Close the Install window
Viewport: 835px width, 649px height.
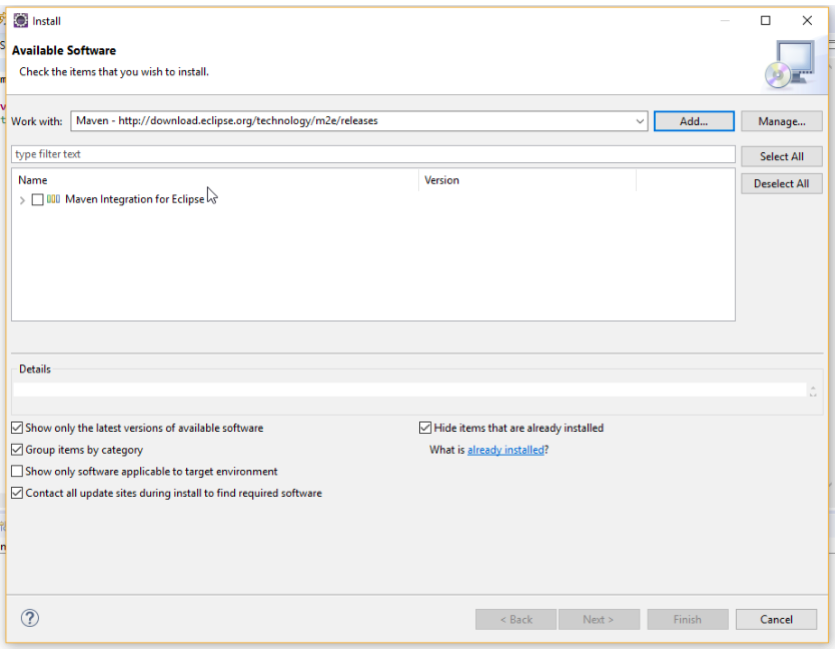click(x=807, y=20)
